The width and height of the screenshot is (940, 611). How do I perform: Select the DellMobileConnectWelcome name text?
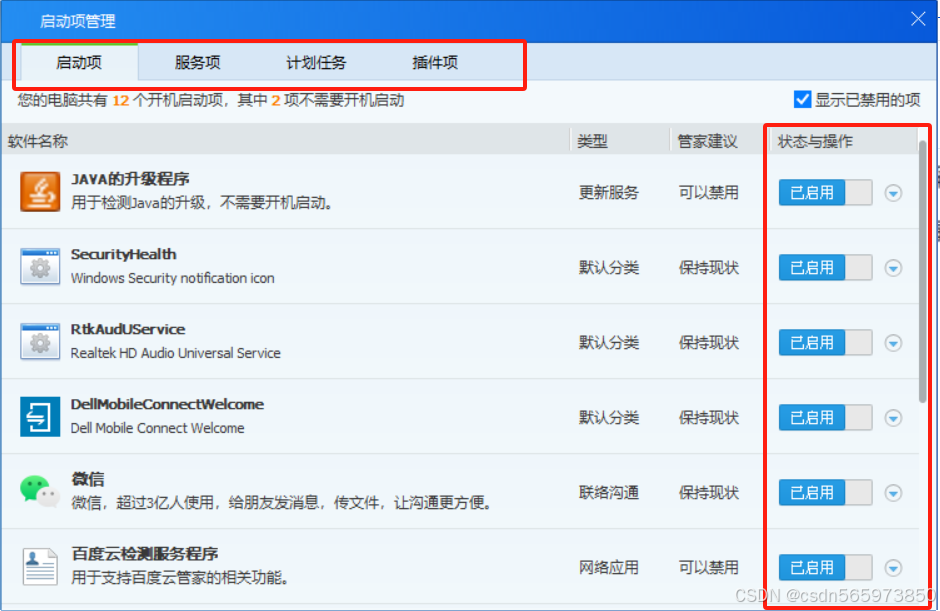click(x=167, y=404)
